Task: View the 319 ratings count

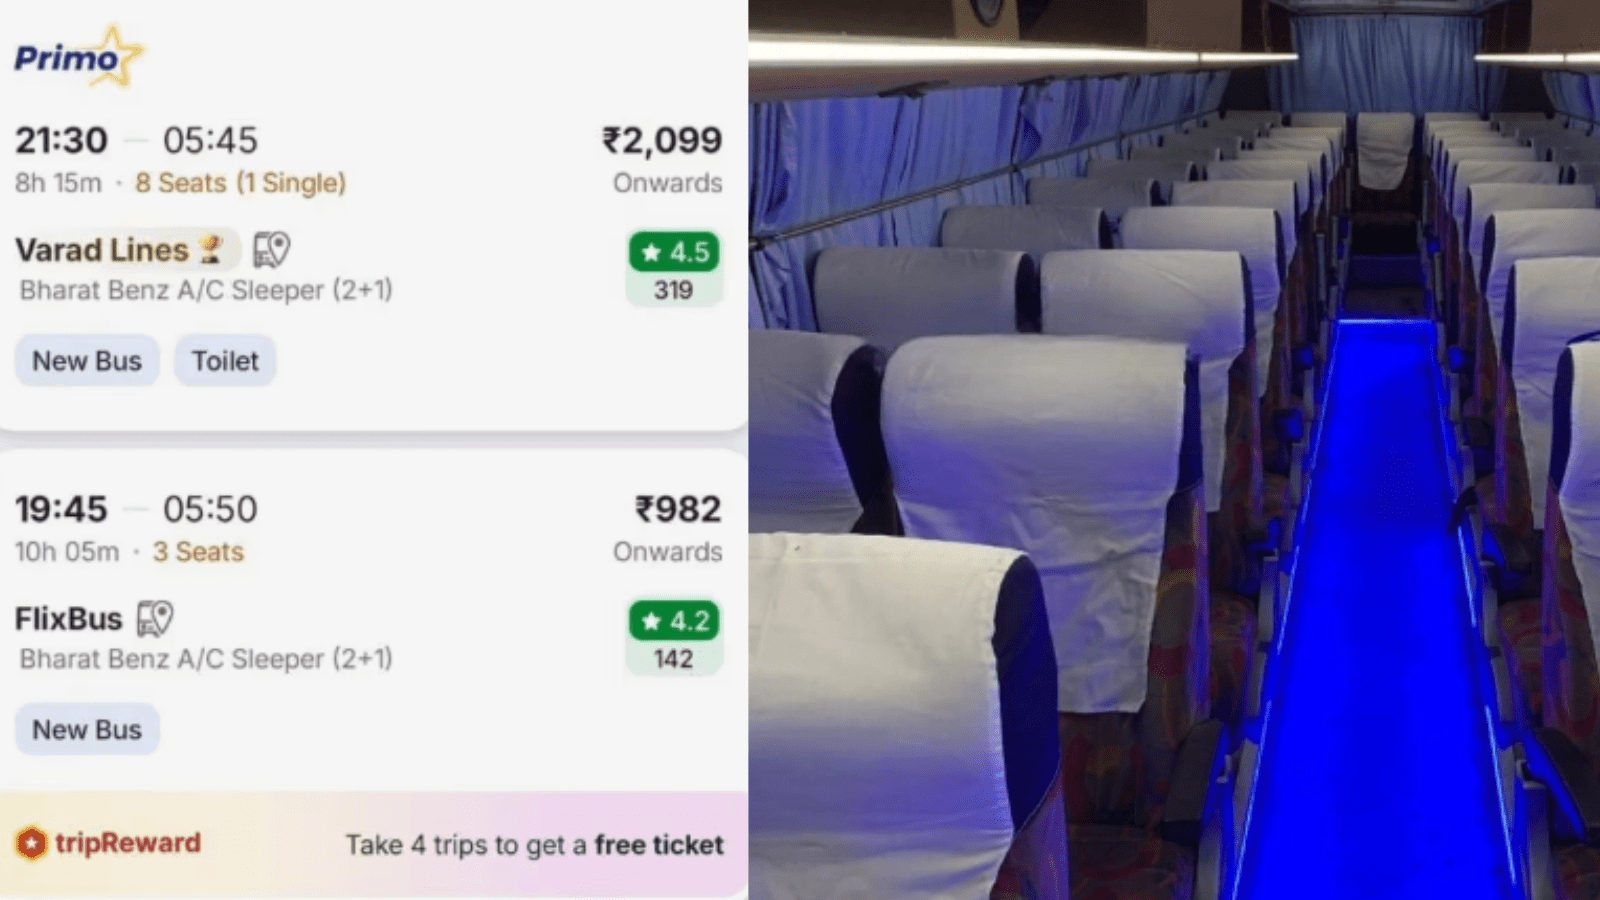Action: pyautogui.click(x=674, y=290)
